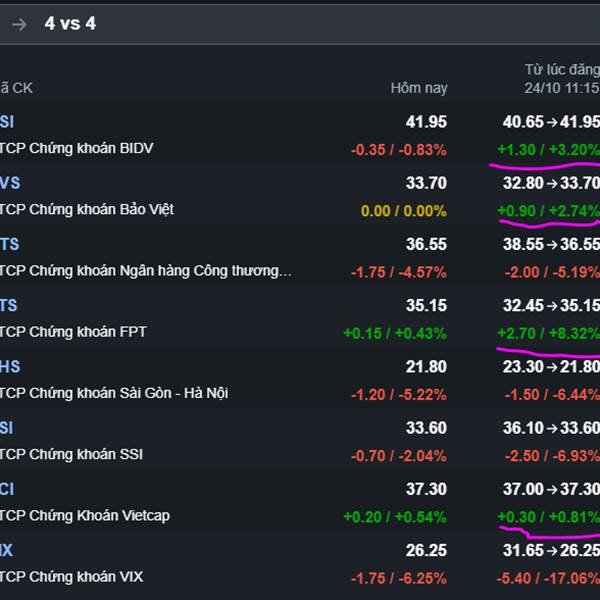
Task: Sort by the "Hôm nay" column header
Action: click(418, 88)
